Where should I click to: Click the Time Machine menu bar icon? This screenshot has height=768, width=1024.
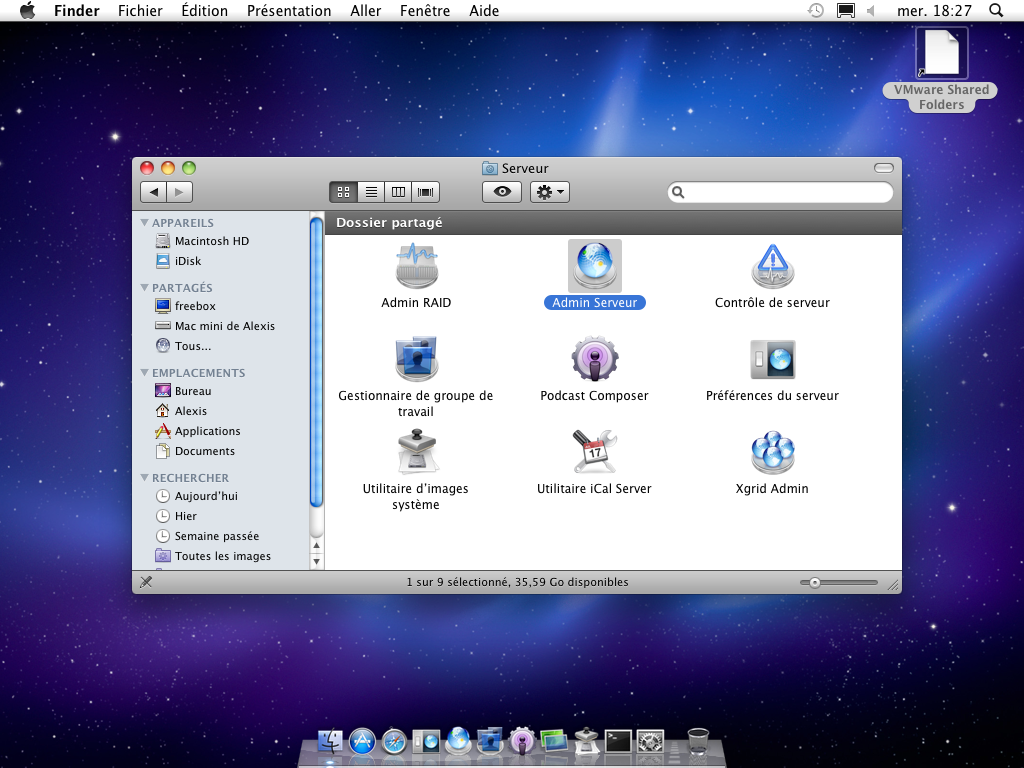click(816, 10)
